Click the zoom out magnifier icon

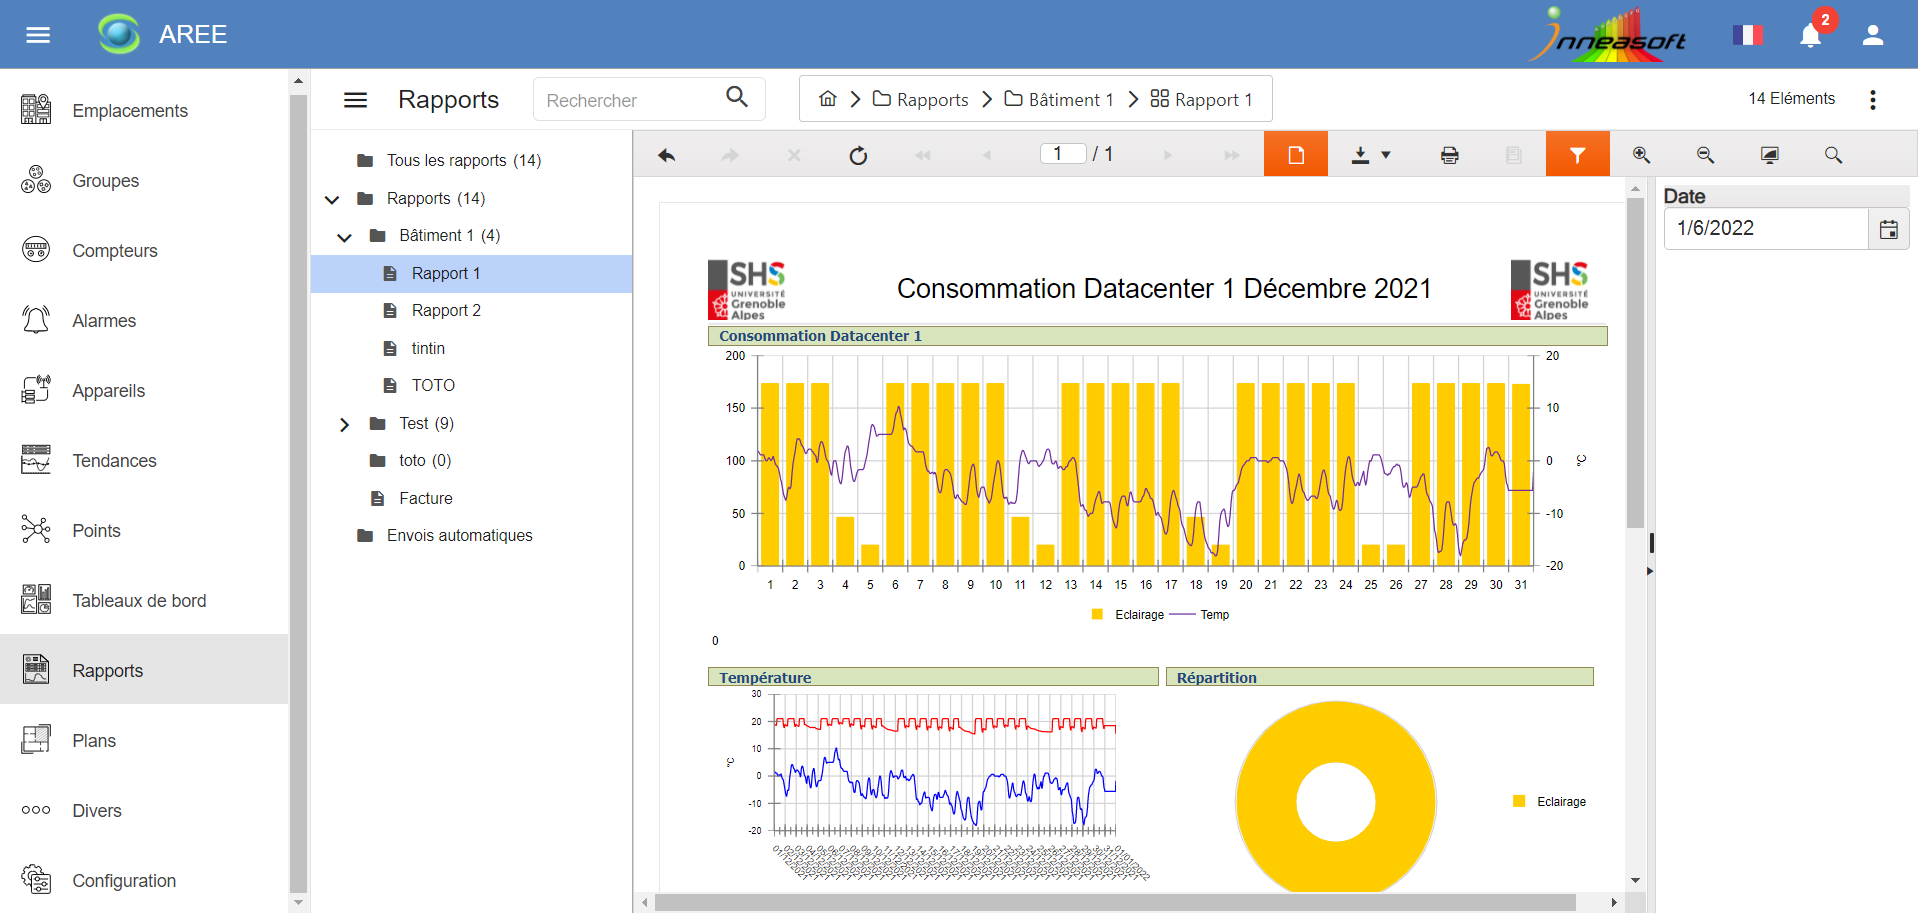pyautogui.click(x=1705, y=155)
